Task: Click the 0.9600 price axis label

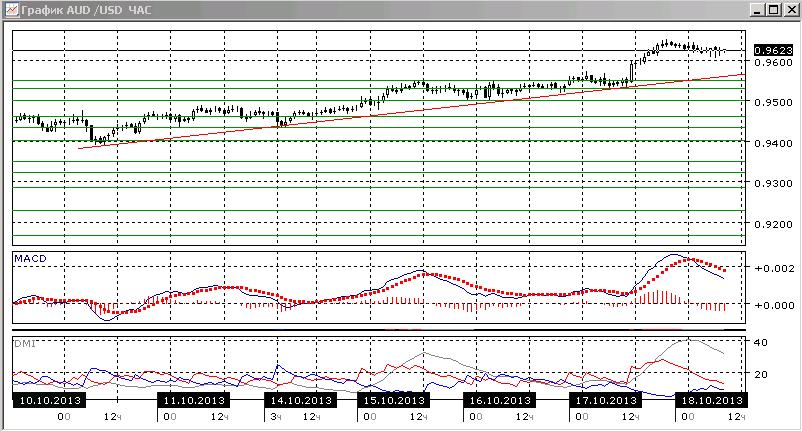Action: [773, 62]
